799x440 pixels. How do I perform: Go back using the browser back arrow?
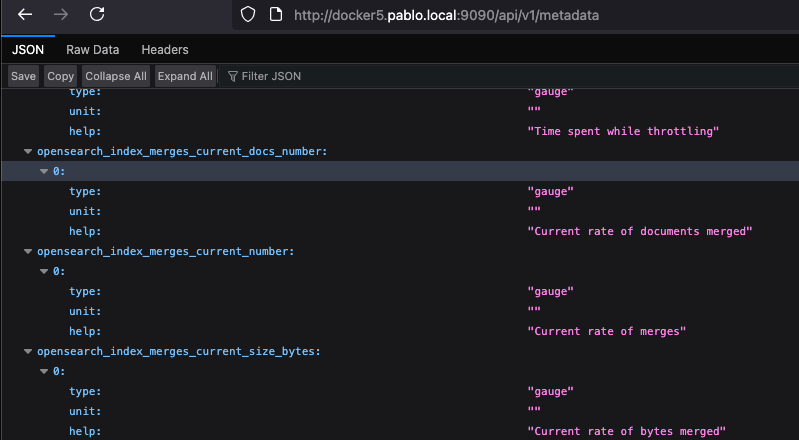click(25, 14)
